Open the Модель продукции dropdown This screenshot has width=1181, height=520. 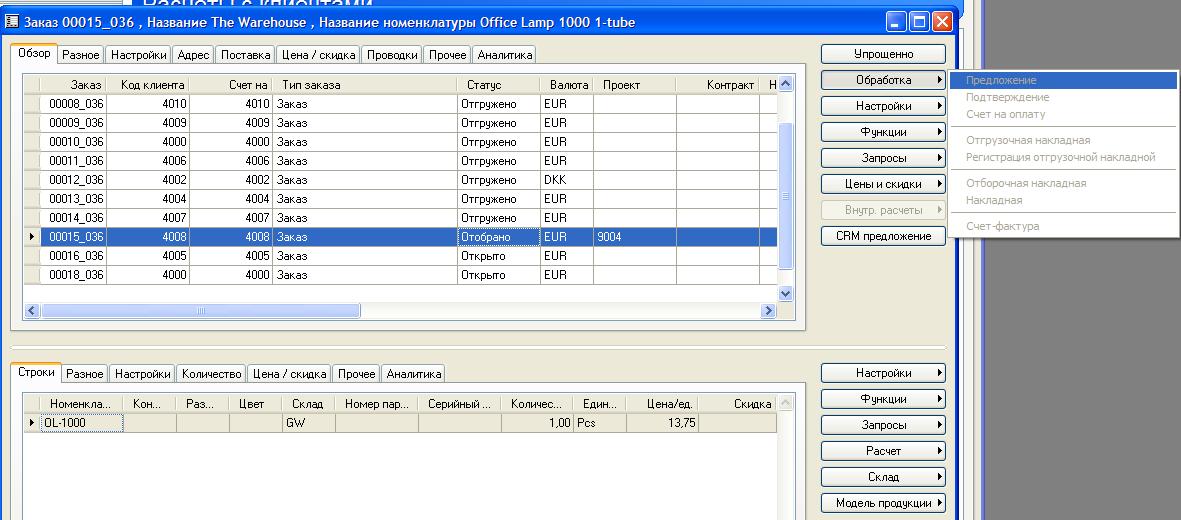click(x=883, y=503)
